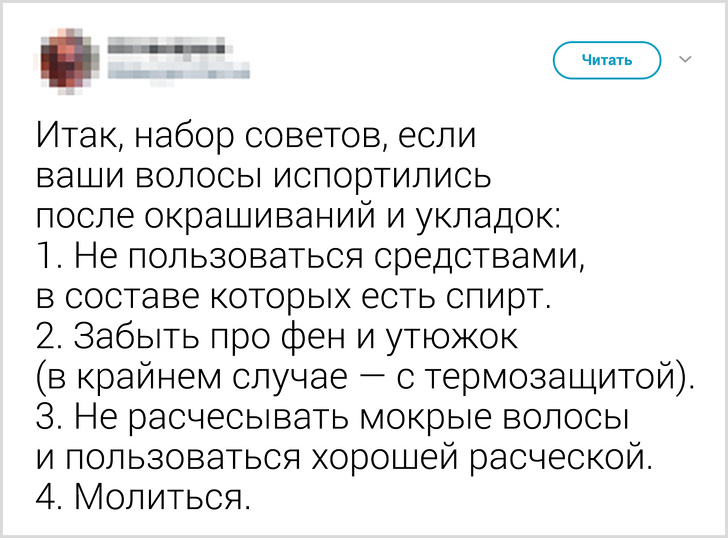This screenshot has height=538, width=728.
Task: Expand the chevron menu beside Читать
Action: tap(686, 60)
